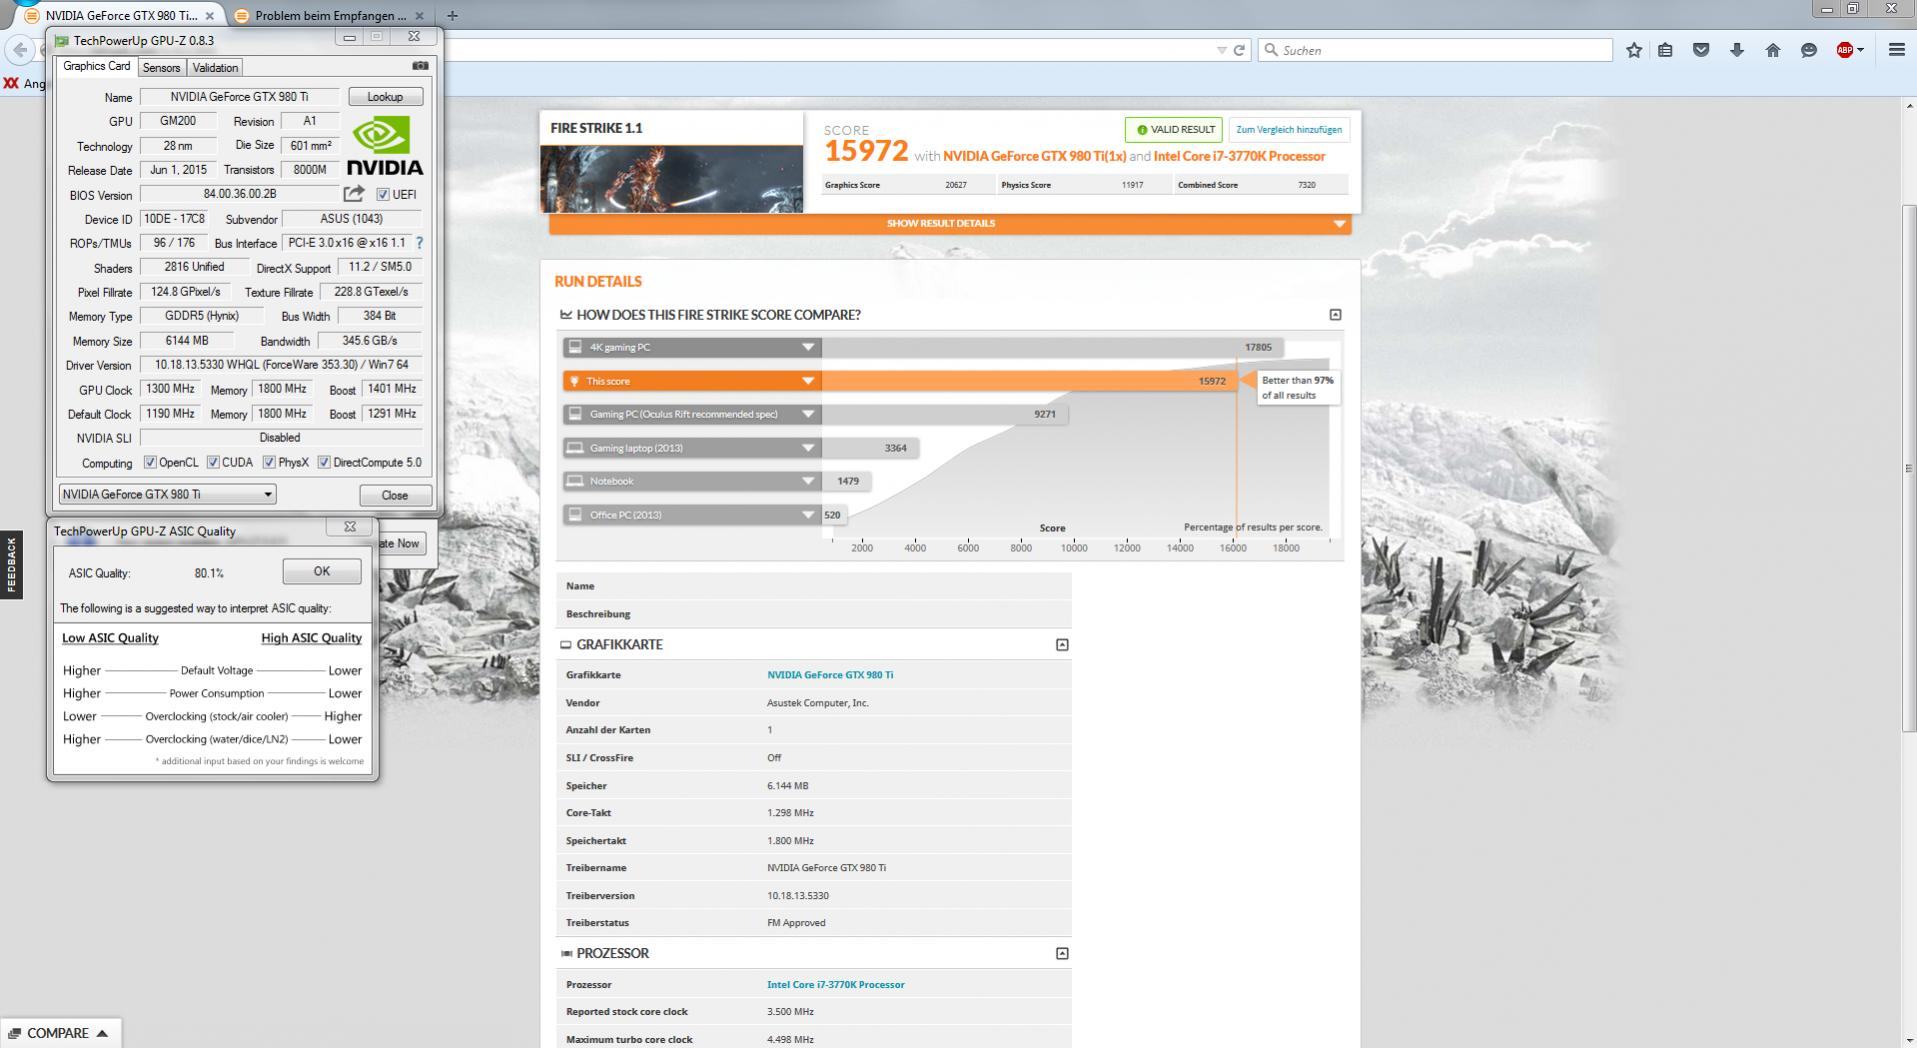Open a new tab with plus icon
This screenshot has width=1917, height=1048.
click(x=452, y=15)
